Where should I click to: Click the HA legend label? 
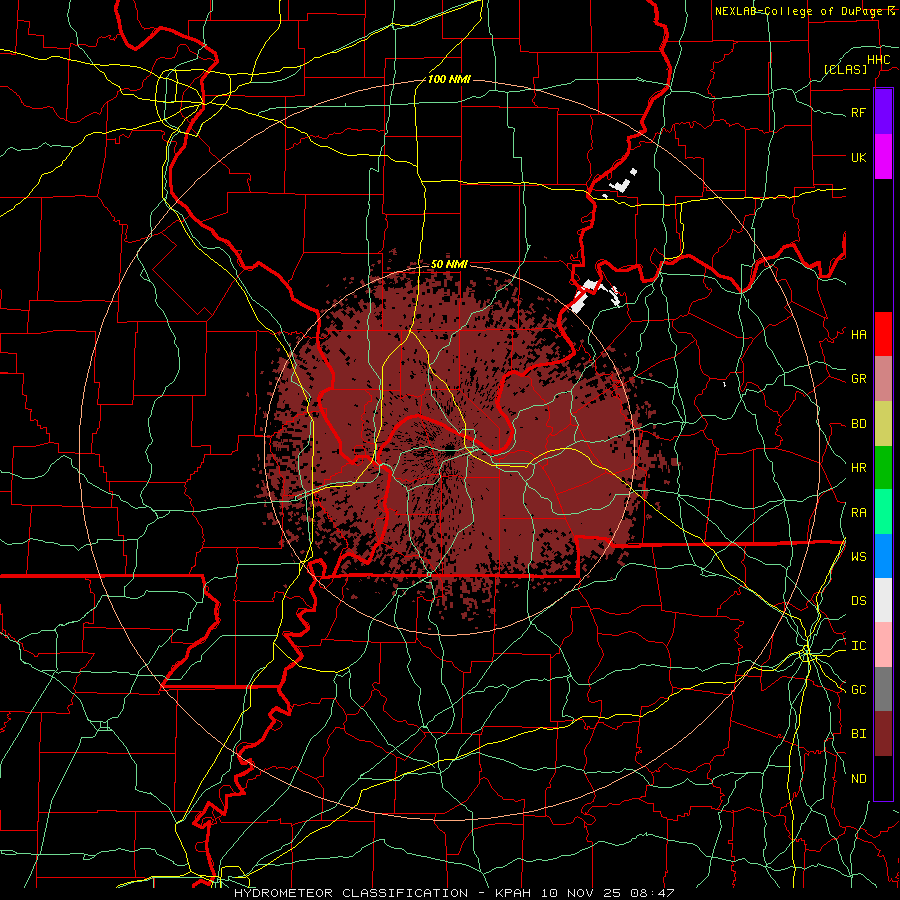(859, 335)
